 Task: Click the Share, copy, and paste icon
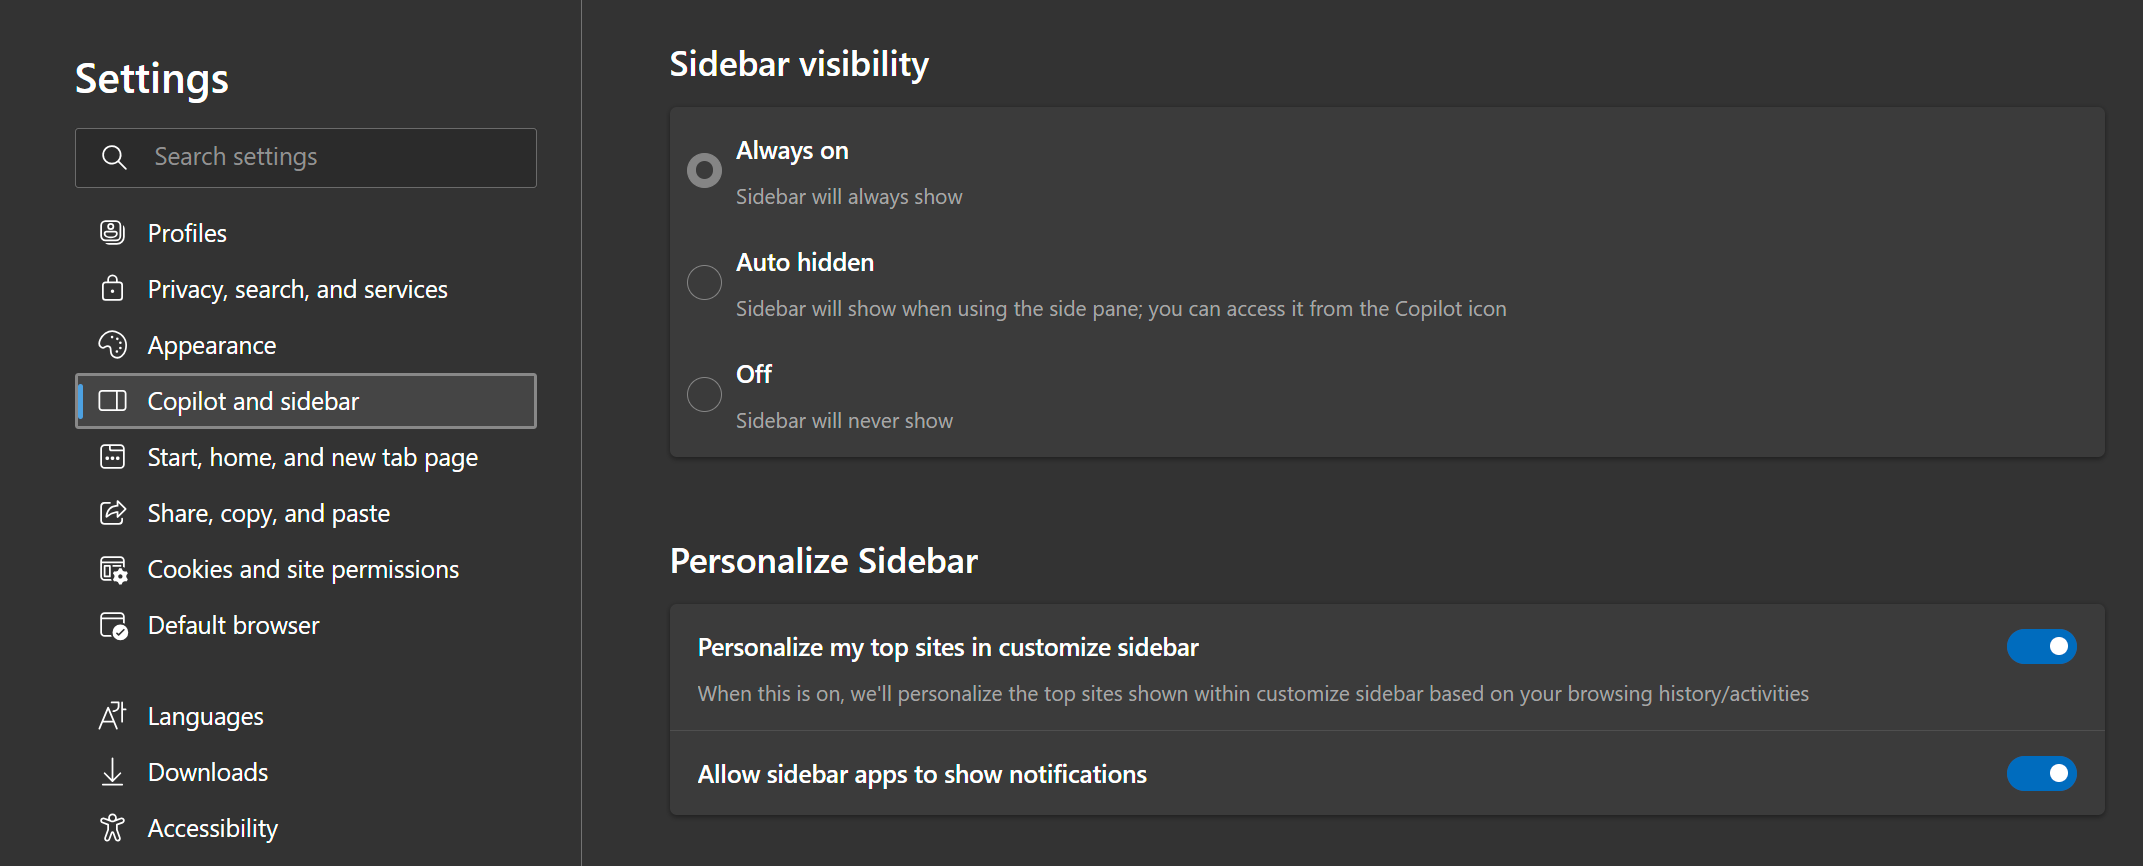[x=113, y=513]
